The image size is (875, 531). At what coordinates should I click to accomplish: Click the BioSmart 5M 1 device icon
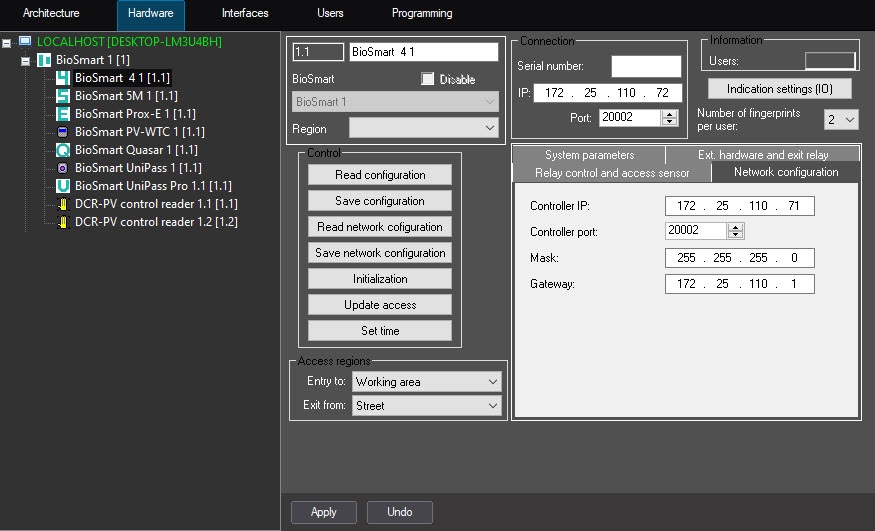pyautogui.click(x=63, y=96)
